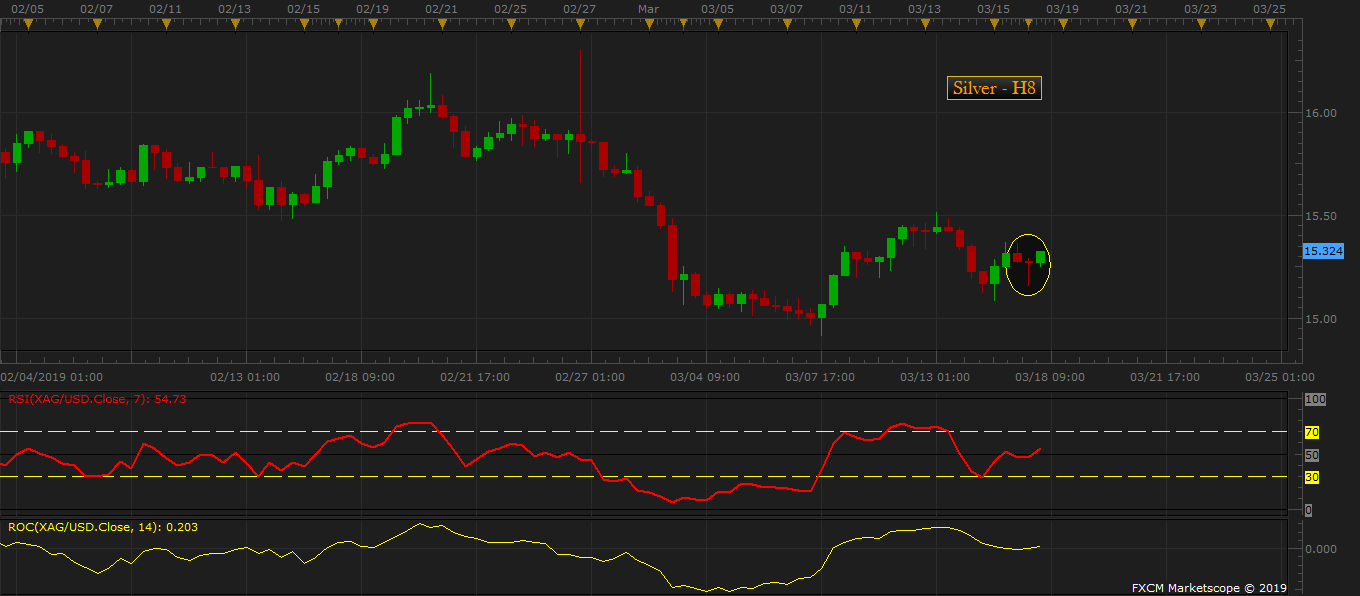
Task: Click the '02/27 01:00' time axis label
Action: coord(590,377)
